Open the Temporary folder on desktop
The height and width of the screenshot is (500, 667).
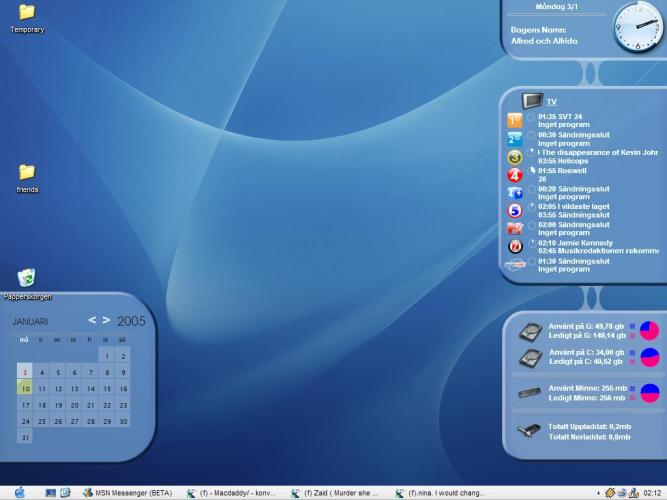27,13
